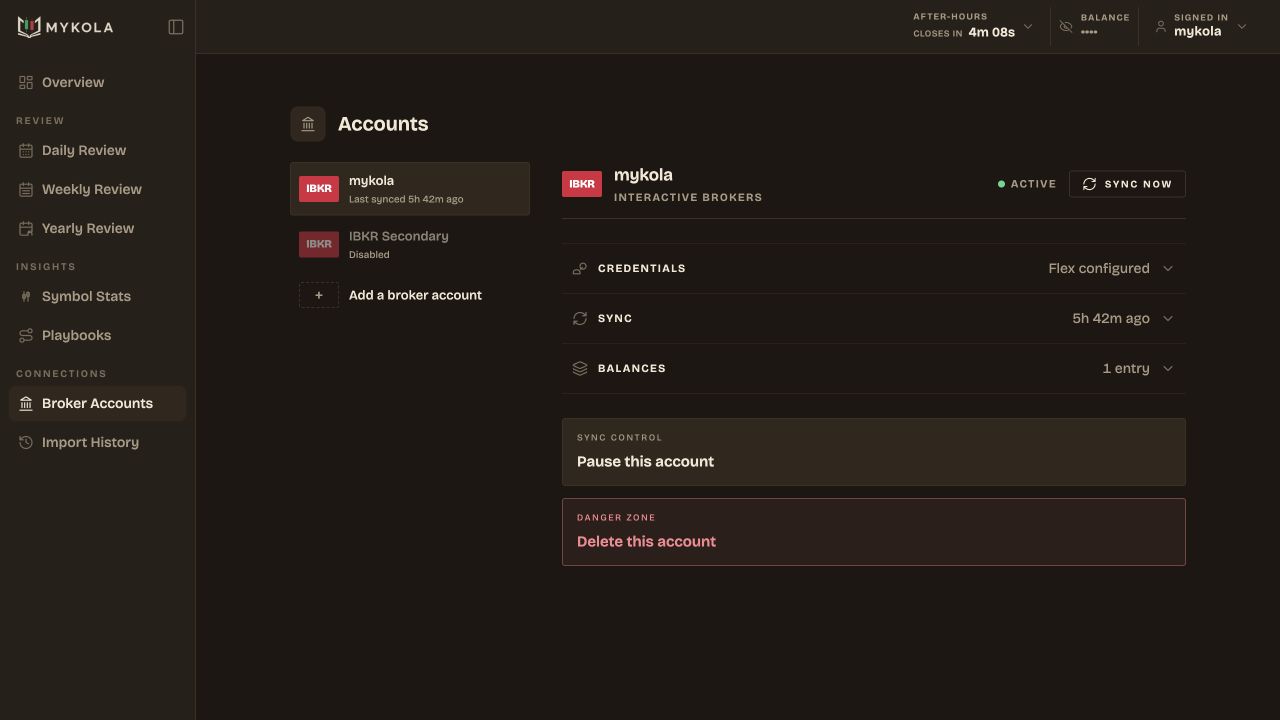Click the Overview grid icon

click(x=26, y=82)
